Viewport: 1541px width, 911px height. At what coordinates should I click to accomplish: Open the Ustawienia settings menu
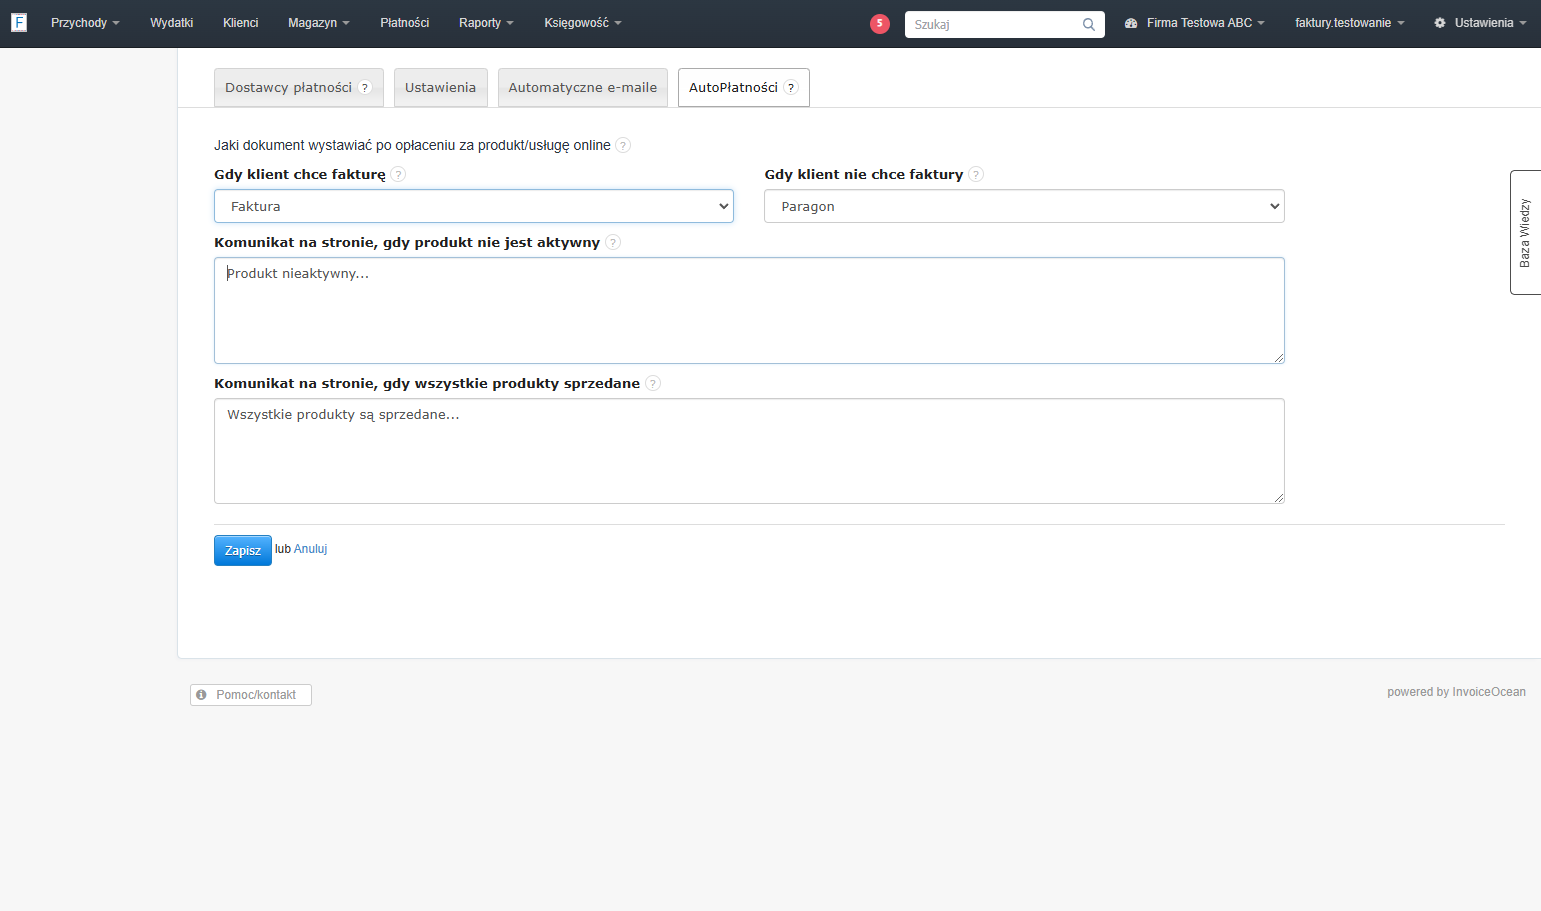coord(1481,23)
